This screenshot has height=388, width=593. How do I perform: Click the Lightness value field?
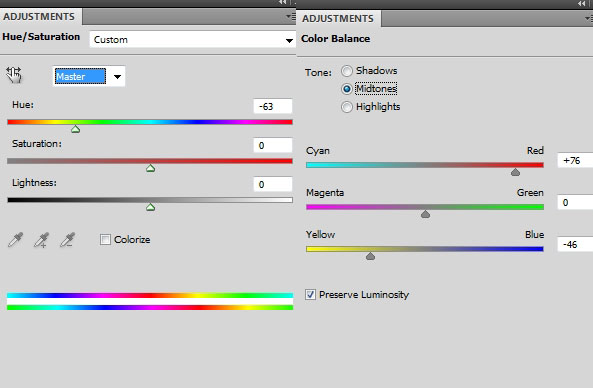[x=273, y=184]
